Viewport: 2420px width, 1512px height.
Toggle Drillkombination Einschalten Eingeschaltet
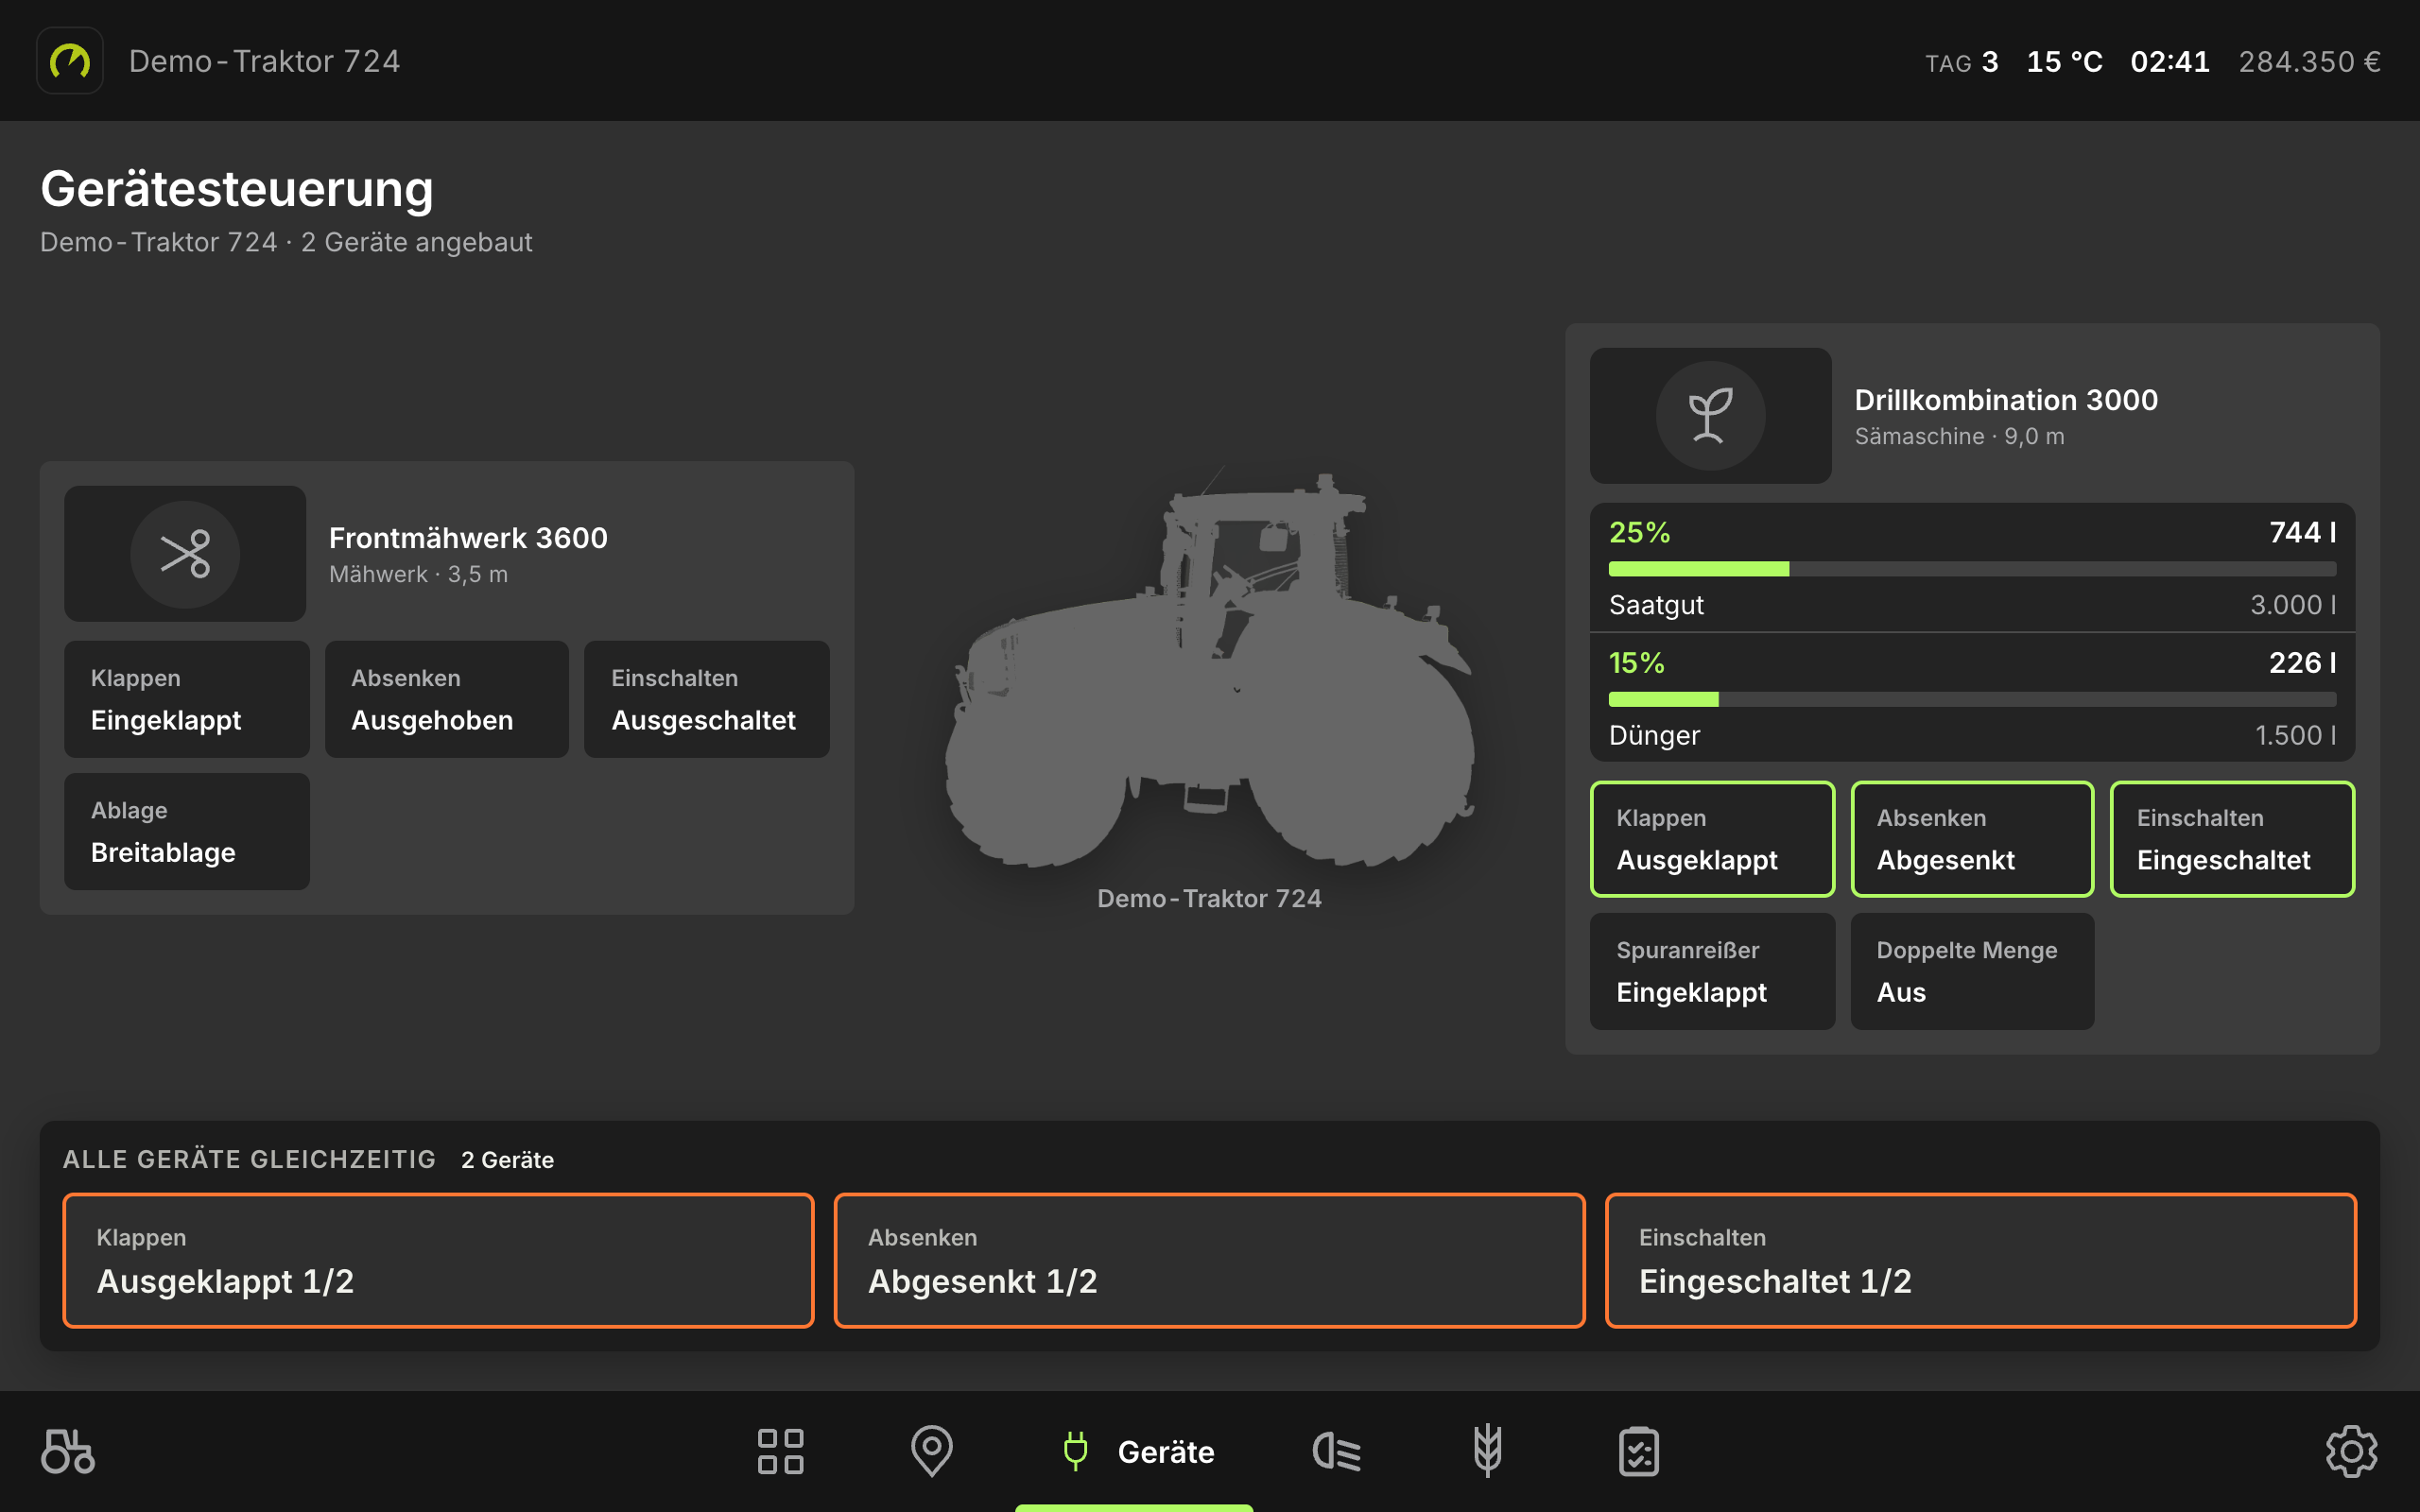[2232, 839]
